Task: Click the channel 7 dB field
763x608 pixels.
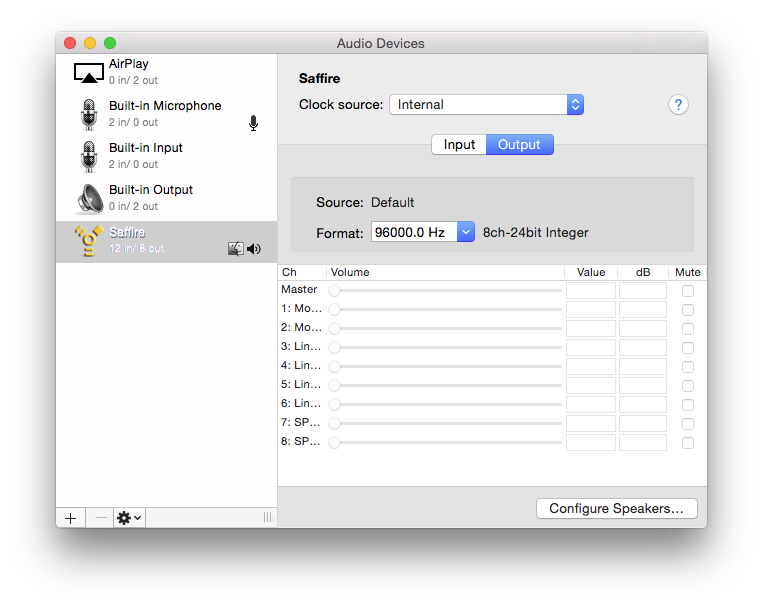Action: coord(643,424)
